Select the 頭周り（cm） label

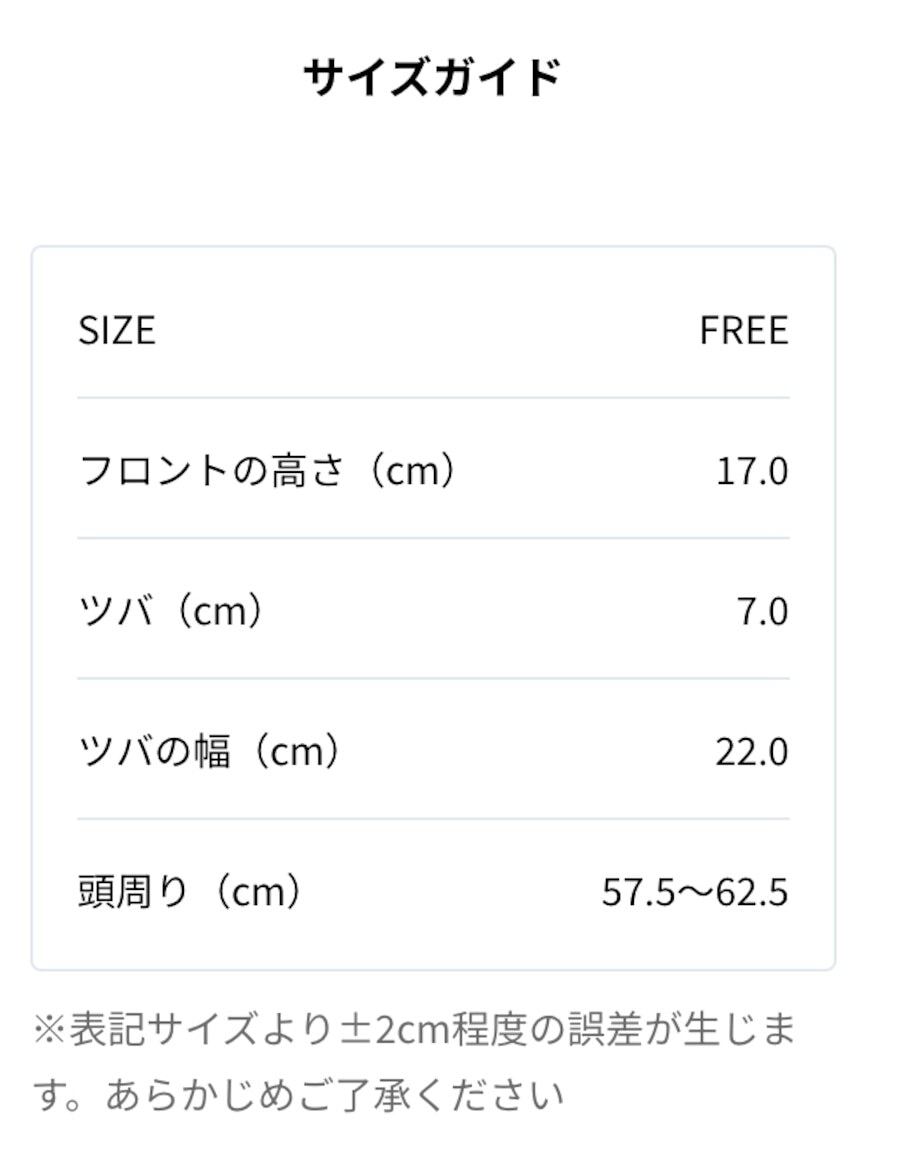tap(193, 892)
